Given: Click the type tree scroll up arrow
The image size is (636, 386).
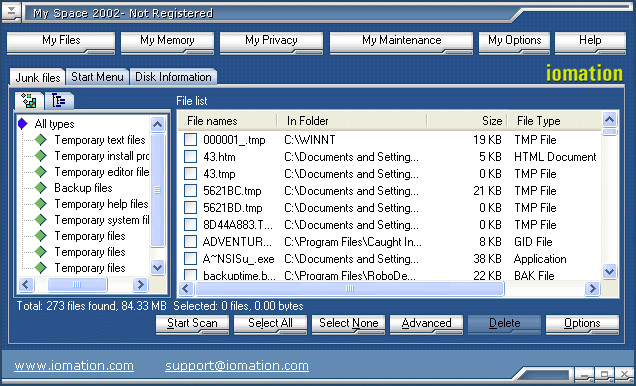Looking at the screenshot, I should (x=157, y=124).
